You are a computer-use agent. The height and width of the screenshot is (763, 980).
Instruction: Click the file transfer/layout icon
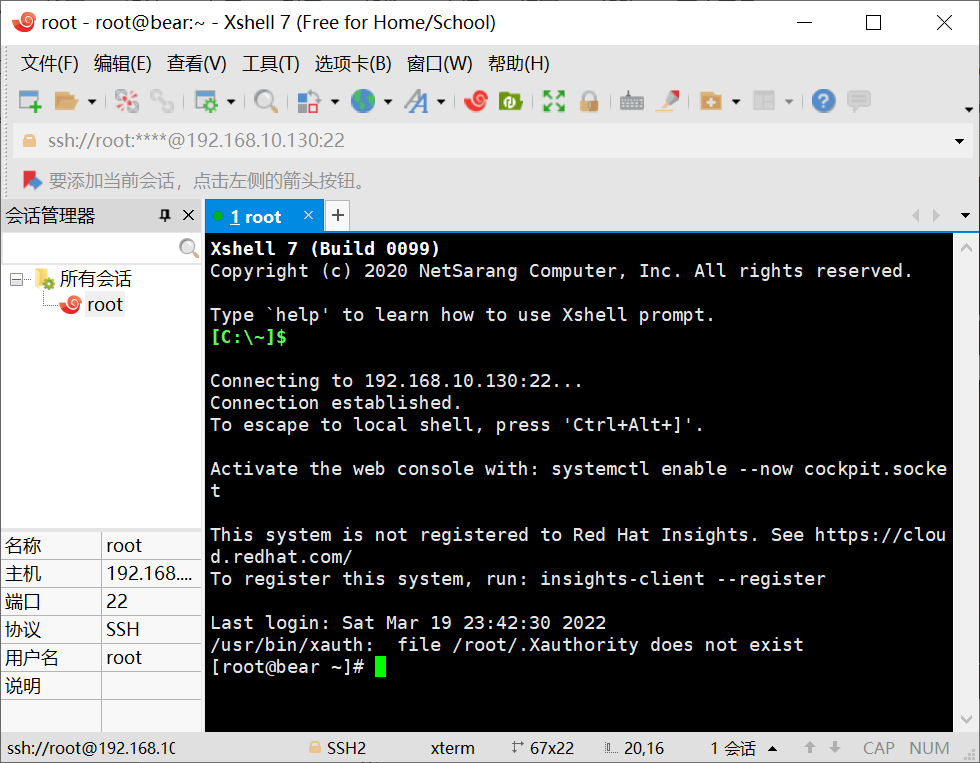point(309,101)
